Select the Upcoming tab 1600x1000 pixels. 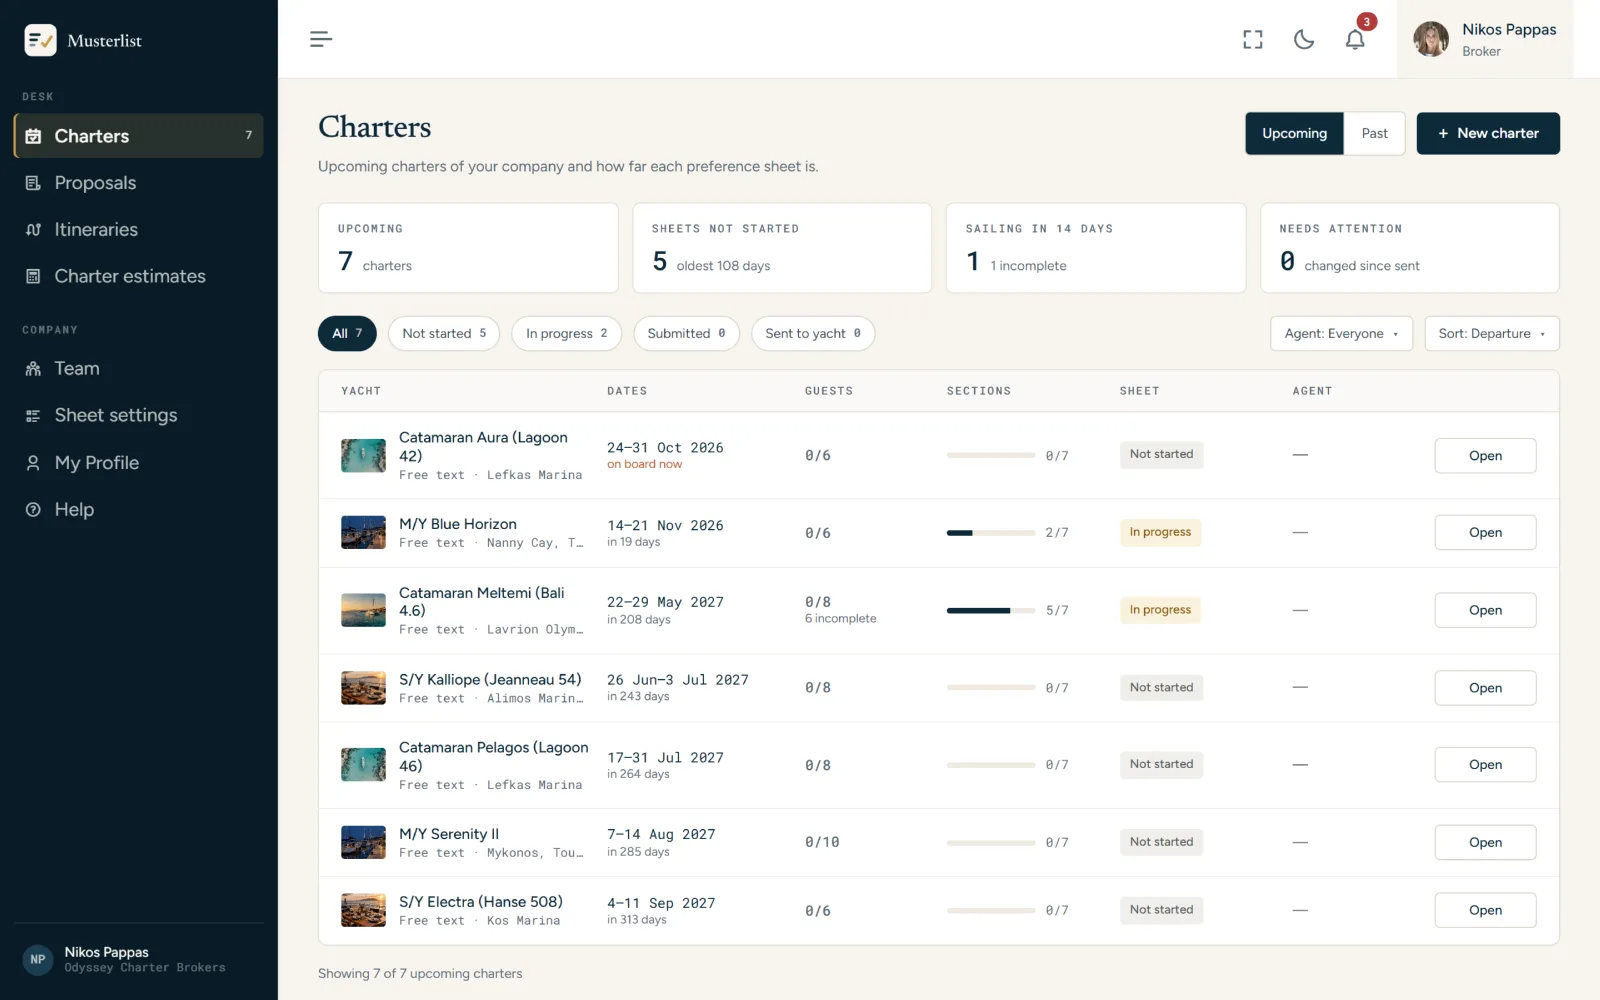pyautogui.click(x=1294, y=133)
